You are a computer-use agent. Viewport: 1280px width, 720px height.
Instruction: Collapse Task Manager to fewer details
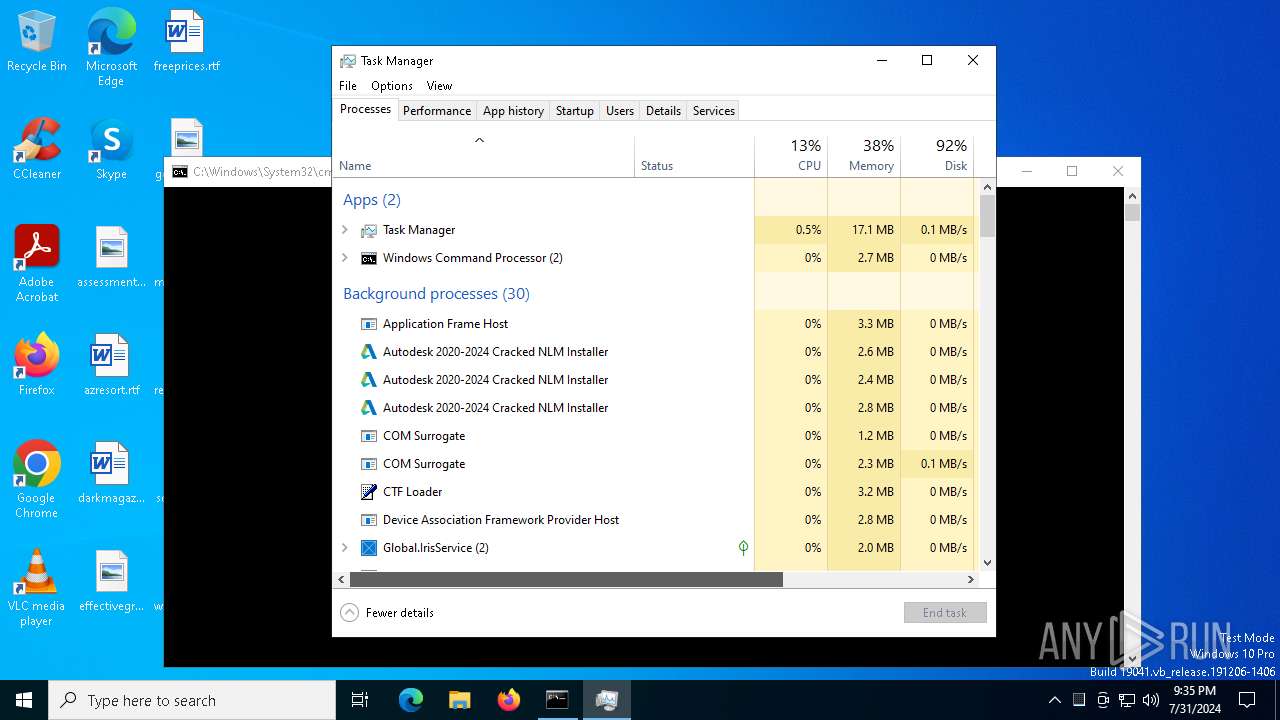388,613
